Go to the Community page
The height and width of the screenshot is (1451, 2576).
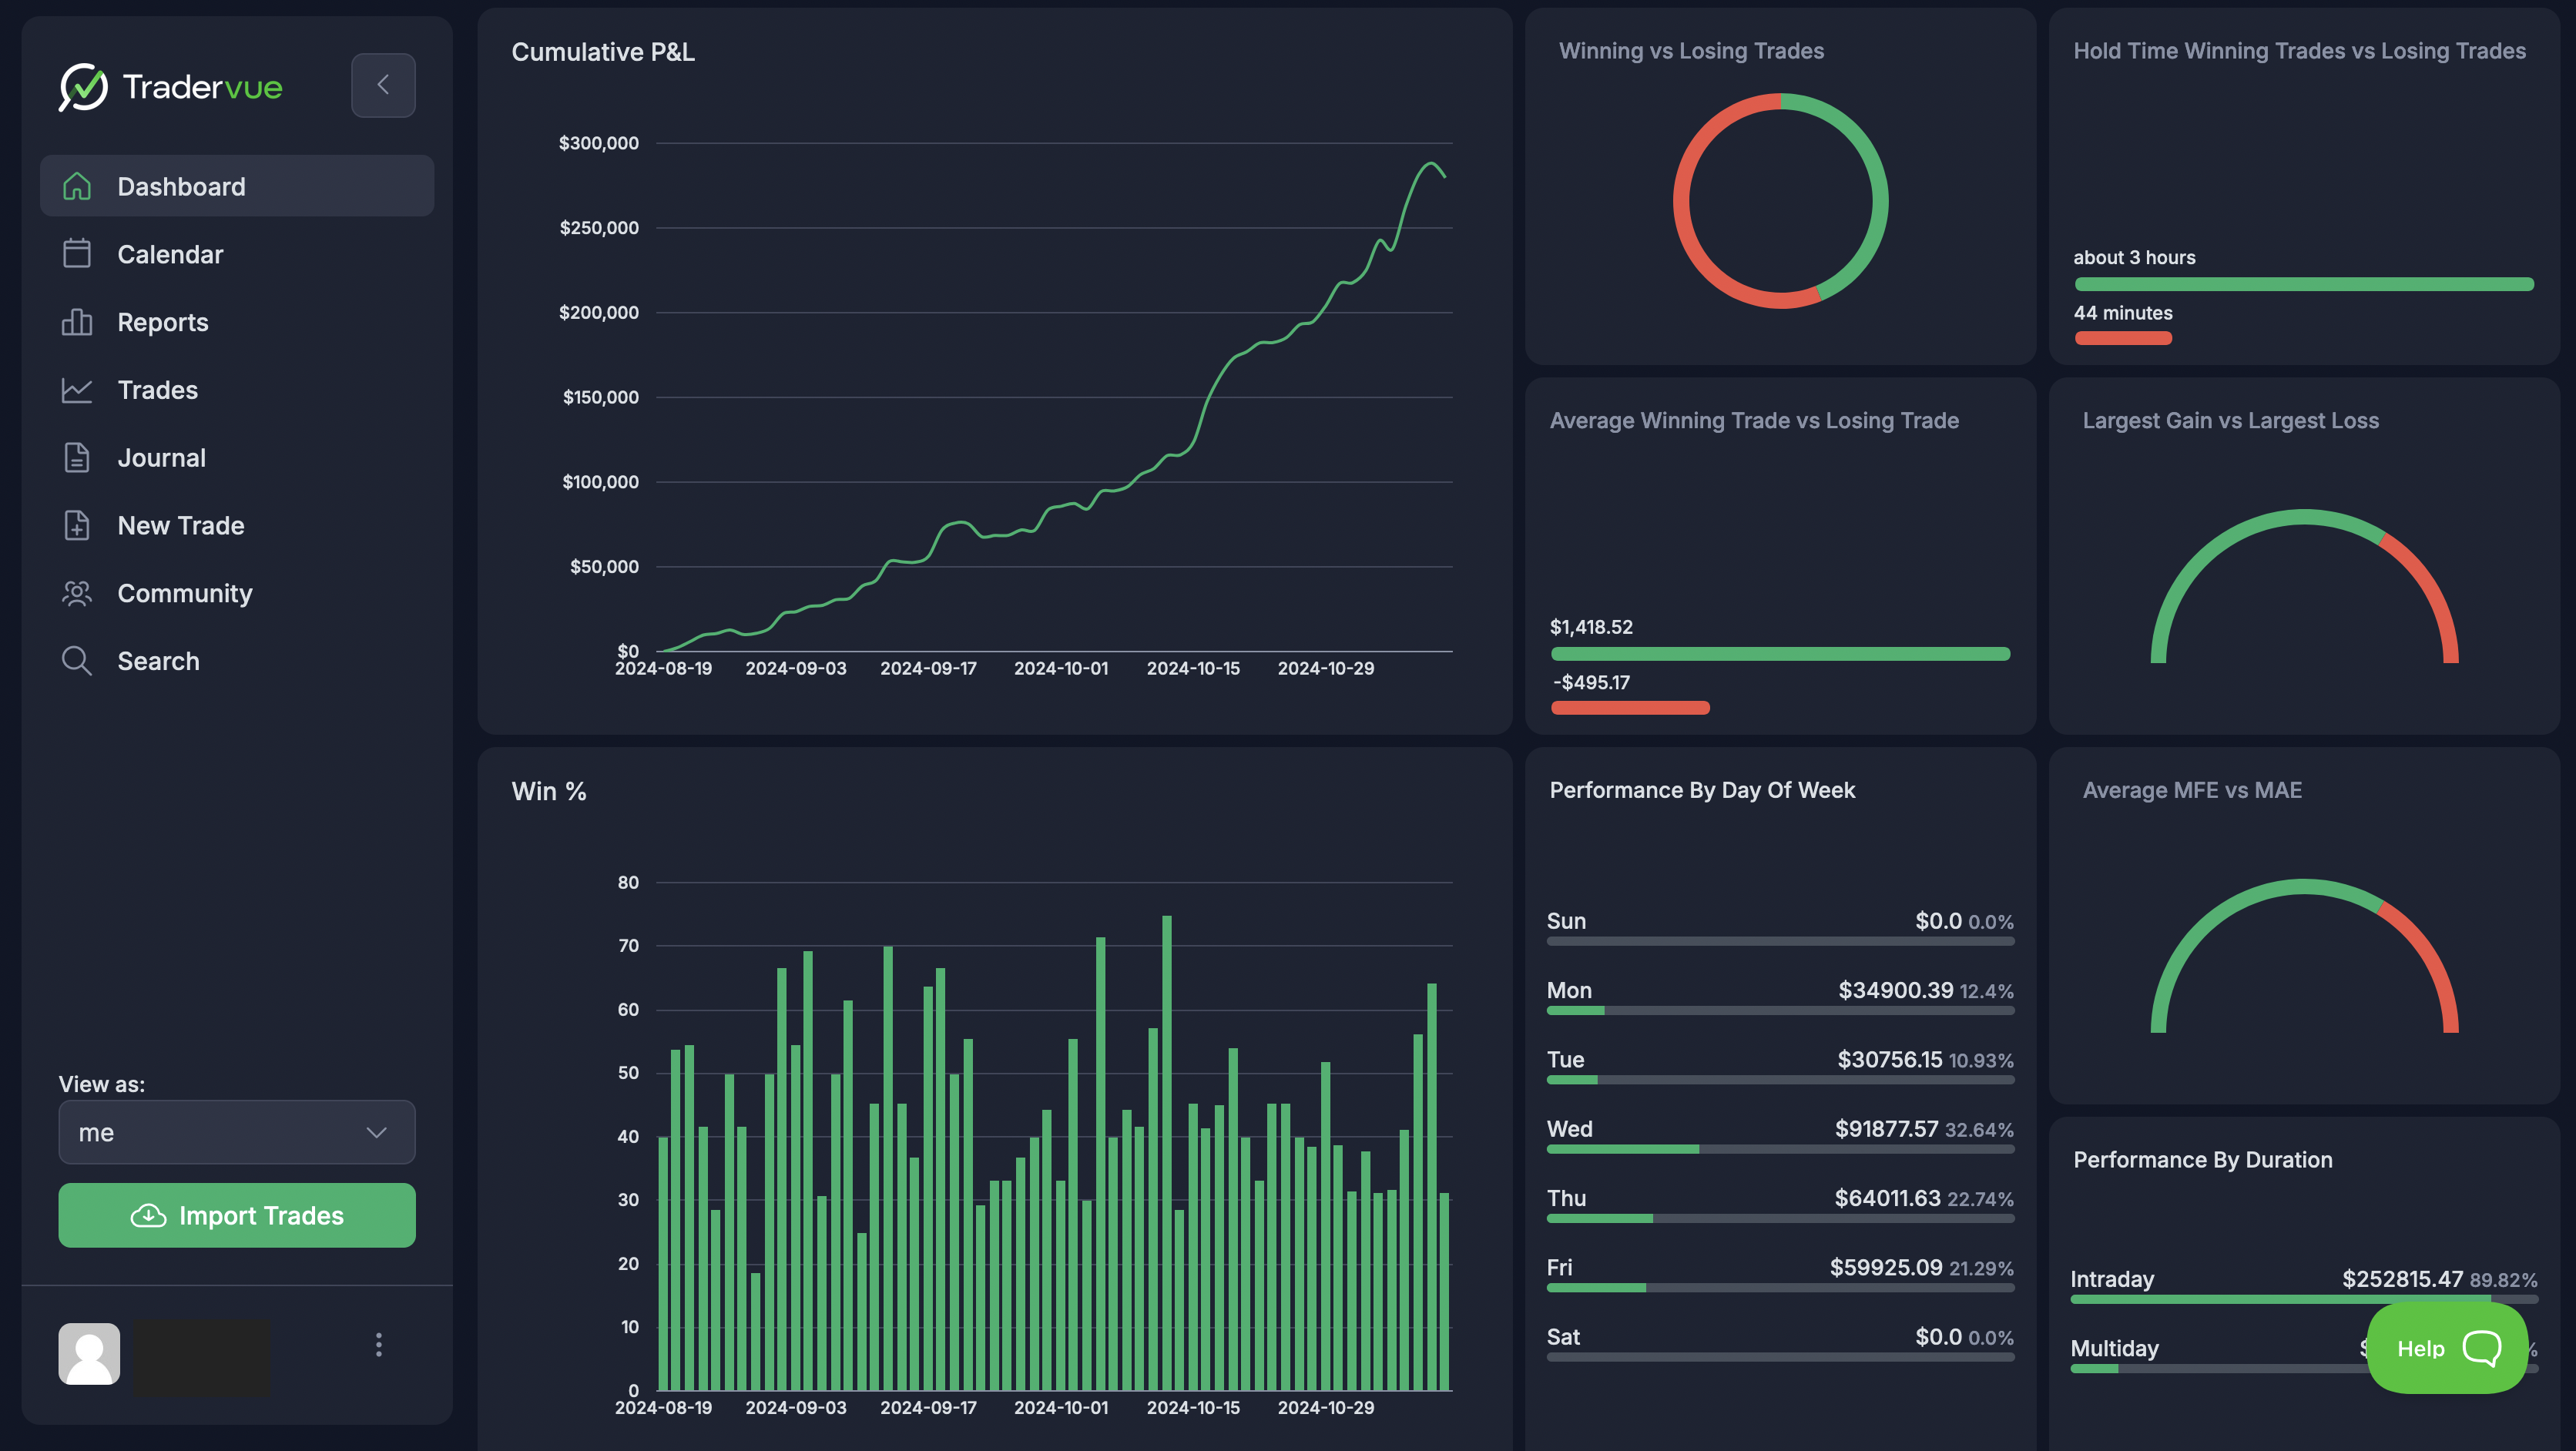point(185,593)
